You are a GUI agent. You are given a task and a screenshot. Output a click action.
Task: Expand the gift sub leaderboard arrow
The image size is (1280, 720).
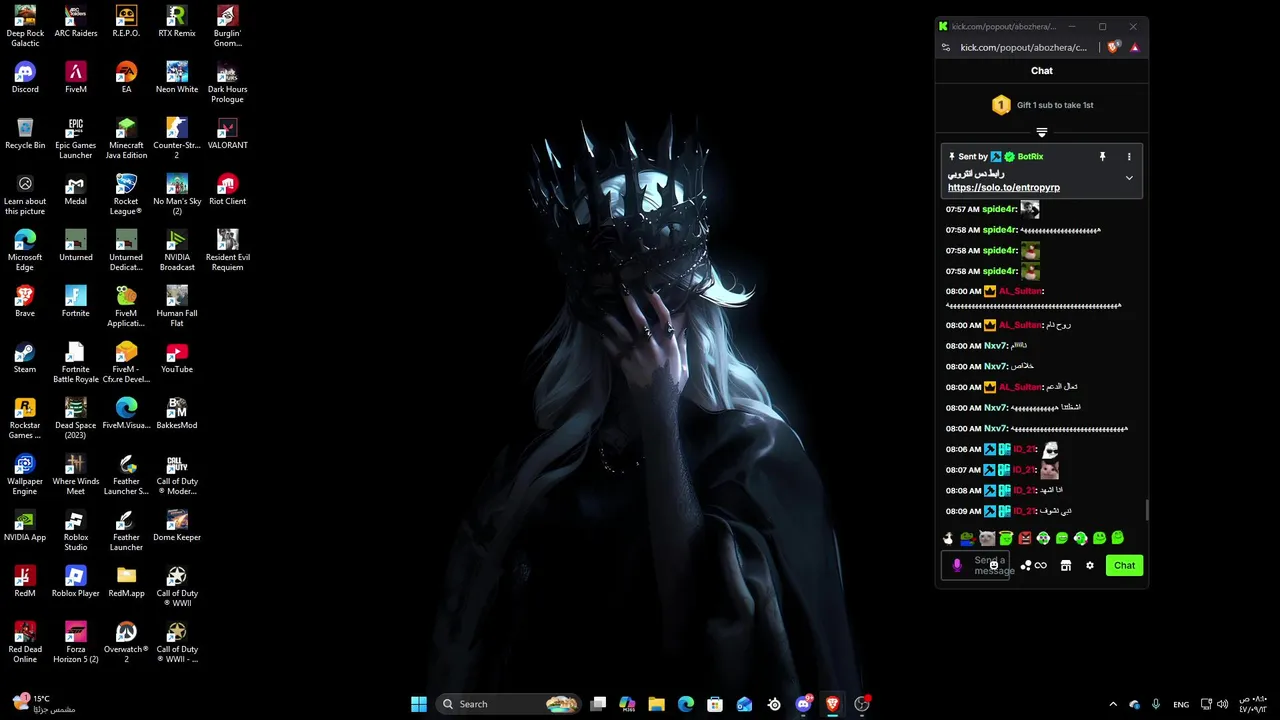(x=1042, y=132)
